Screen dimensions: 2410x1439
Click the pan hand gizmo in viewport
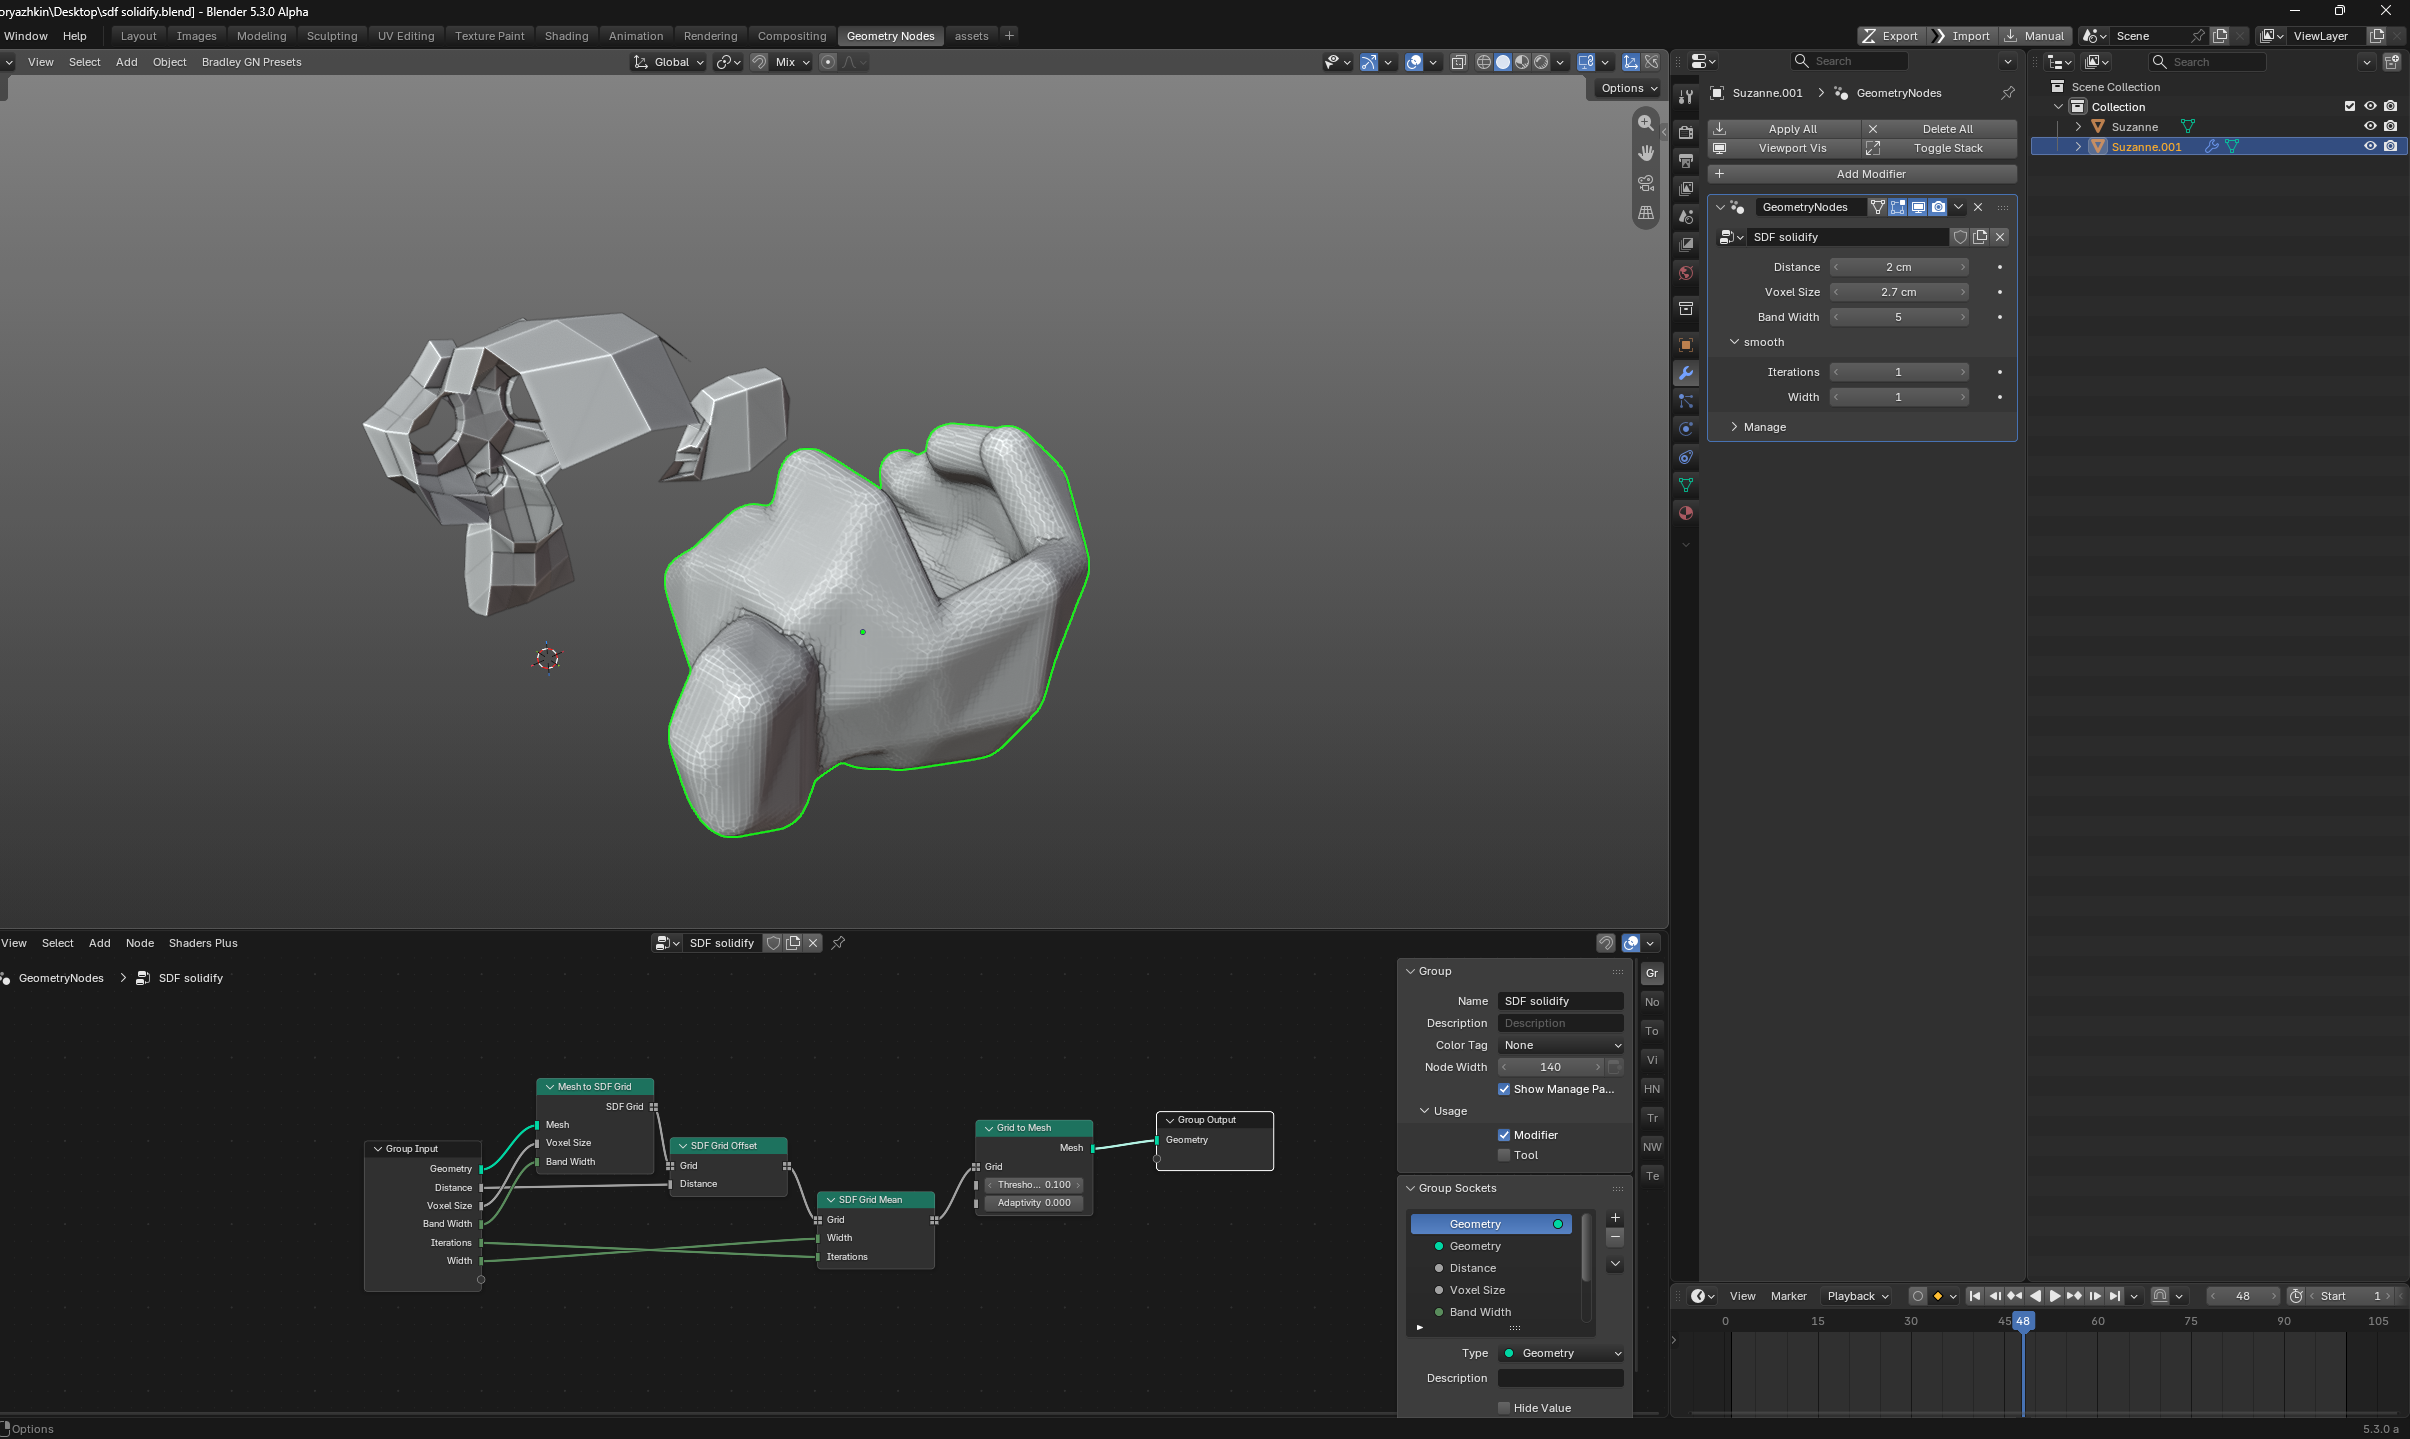pyautogui.click(x=1645, y=153)
